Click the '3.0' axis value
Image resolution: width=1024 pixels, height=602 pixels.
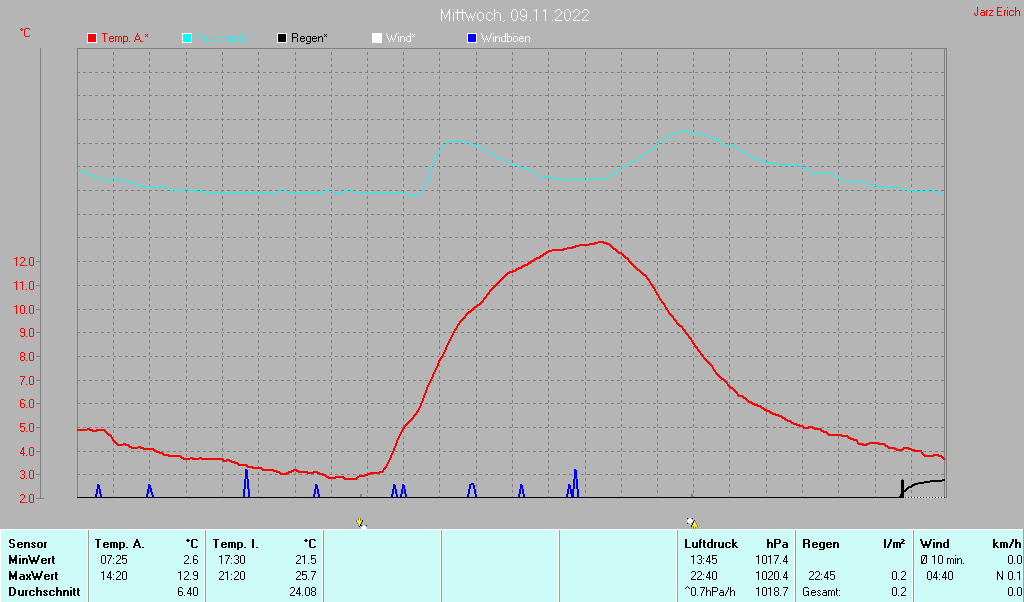pyautogui.click(x=26, y=475)
